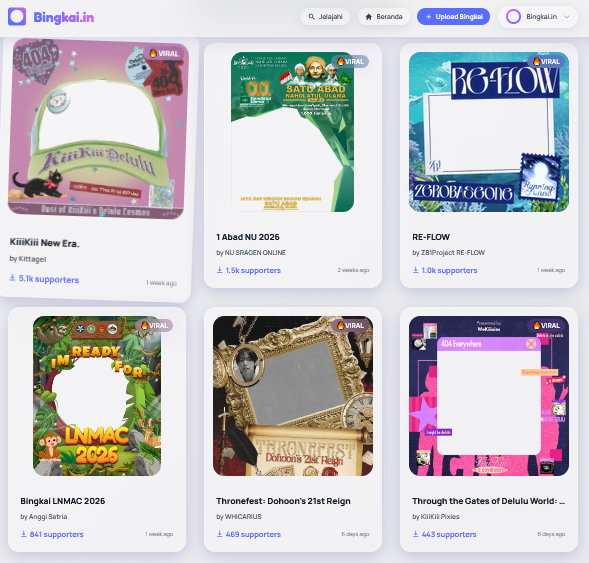Screen dimensions: 589x563
Task: Click the VIRAL flame badge on RE-FLOW frame
Action: [547, 61]
